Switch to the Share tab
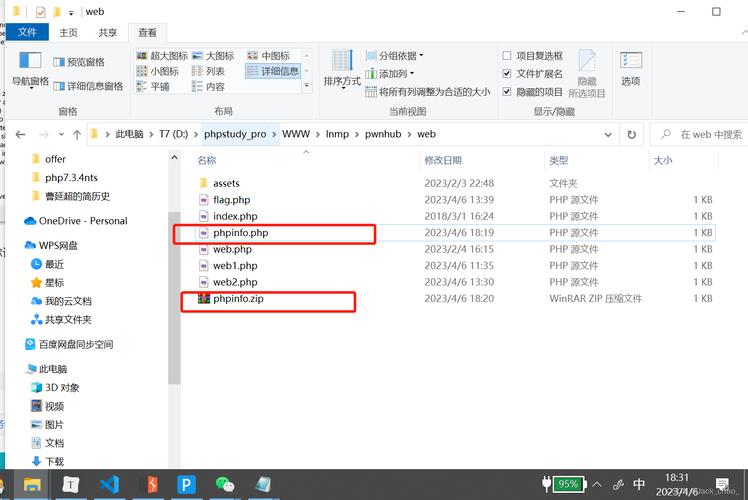Screen dimensions: 748x500 pyautogui.click(x=107, y=32)
